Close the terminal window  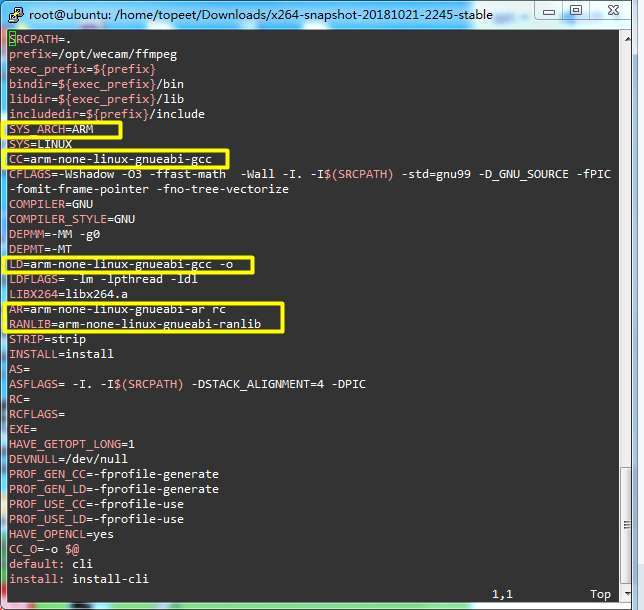(613, 10)
